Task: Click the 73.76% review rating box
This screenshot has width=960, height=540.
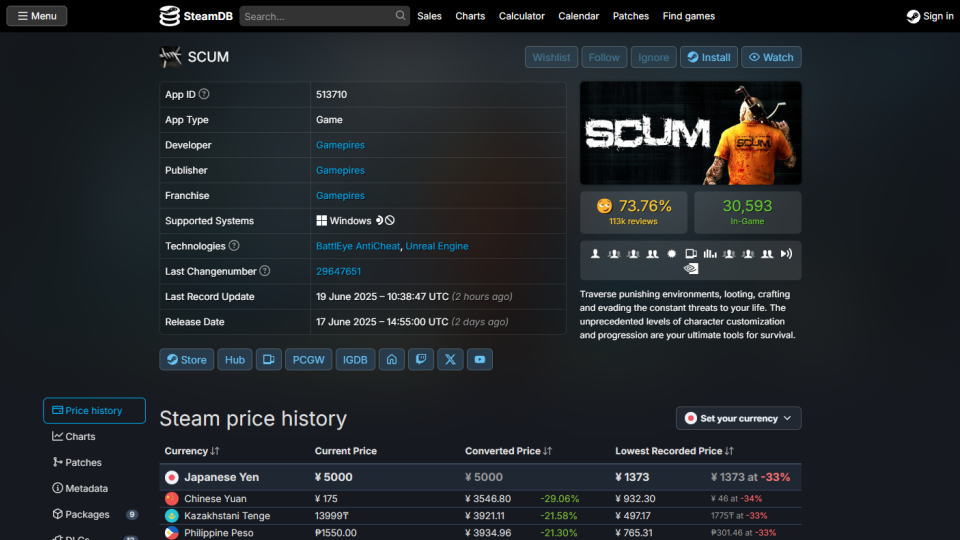Action: 634,212
